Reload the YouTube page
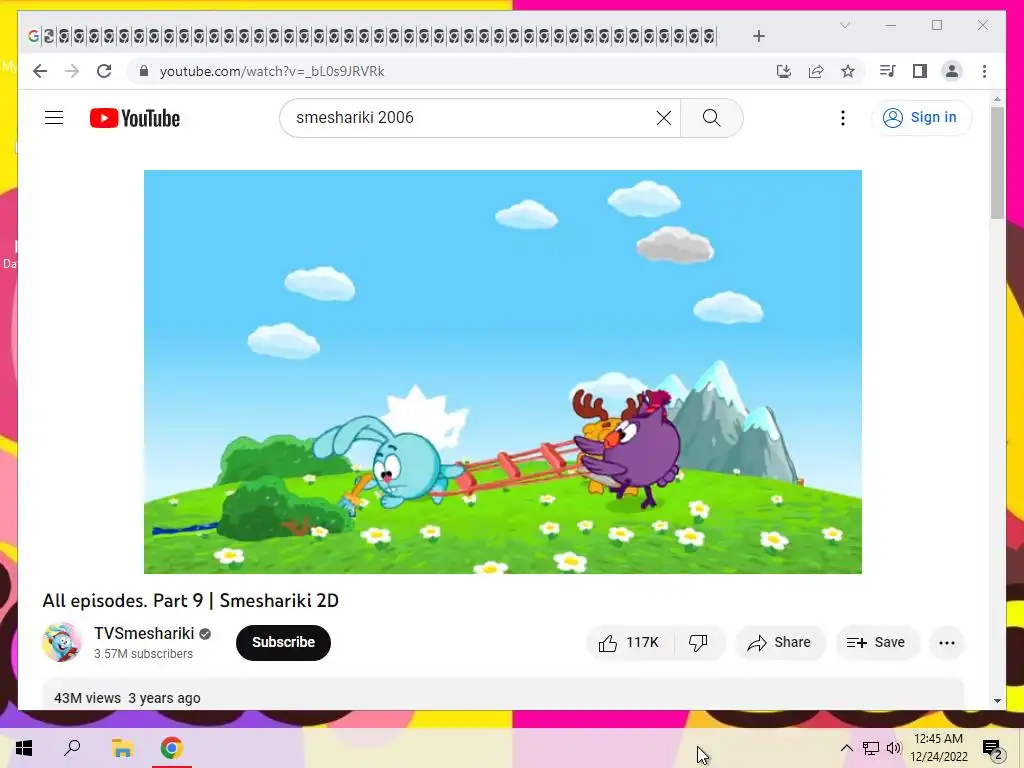Viewport: 1024px width, 768px height. click(104, 71)
